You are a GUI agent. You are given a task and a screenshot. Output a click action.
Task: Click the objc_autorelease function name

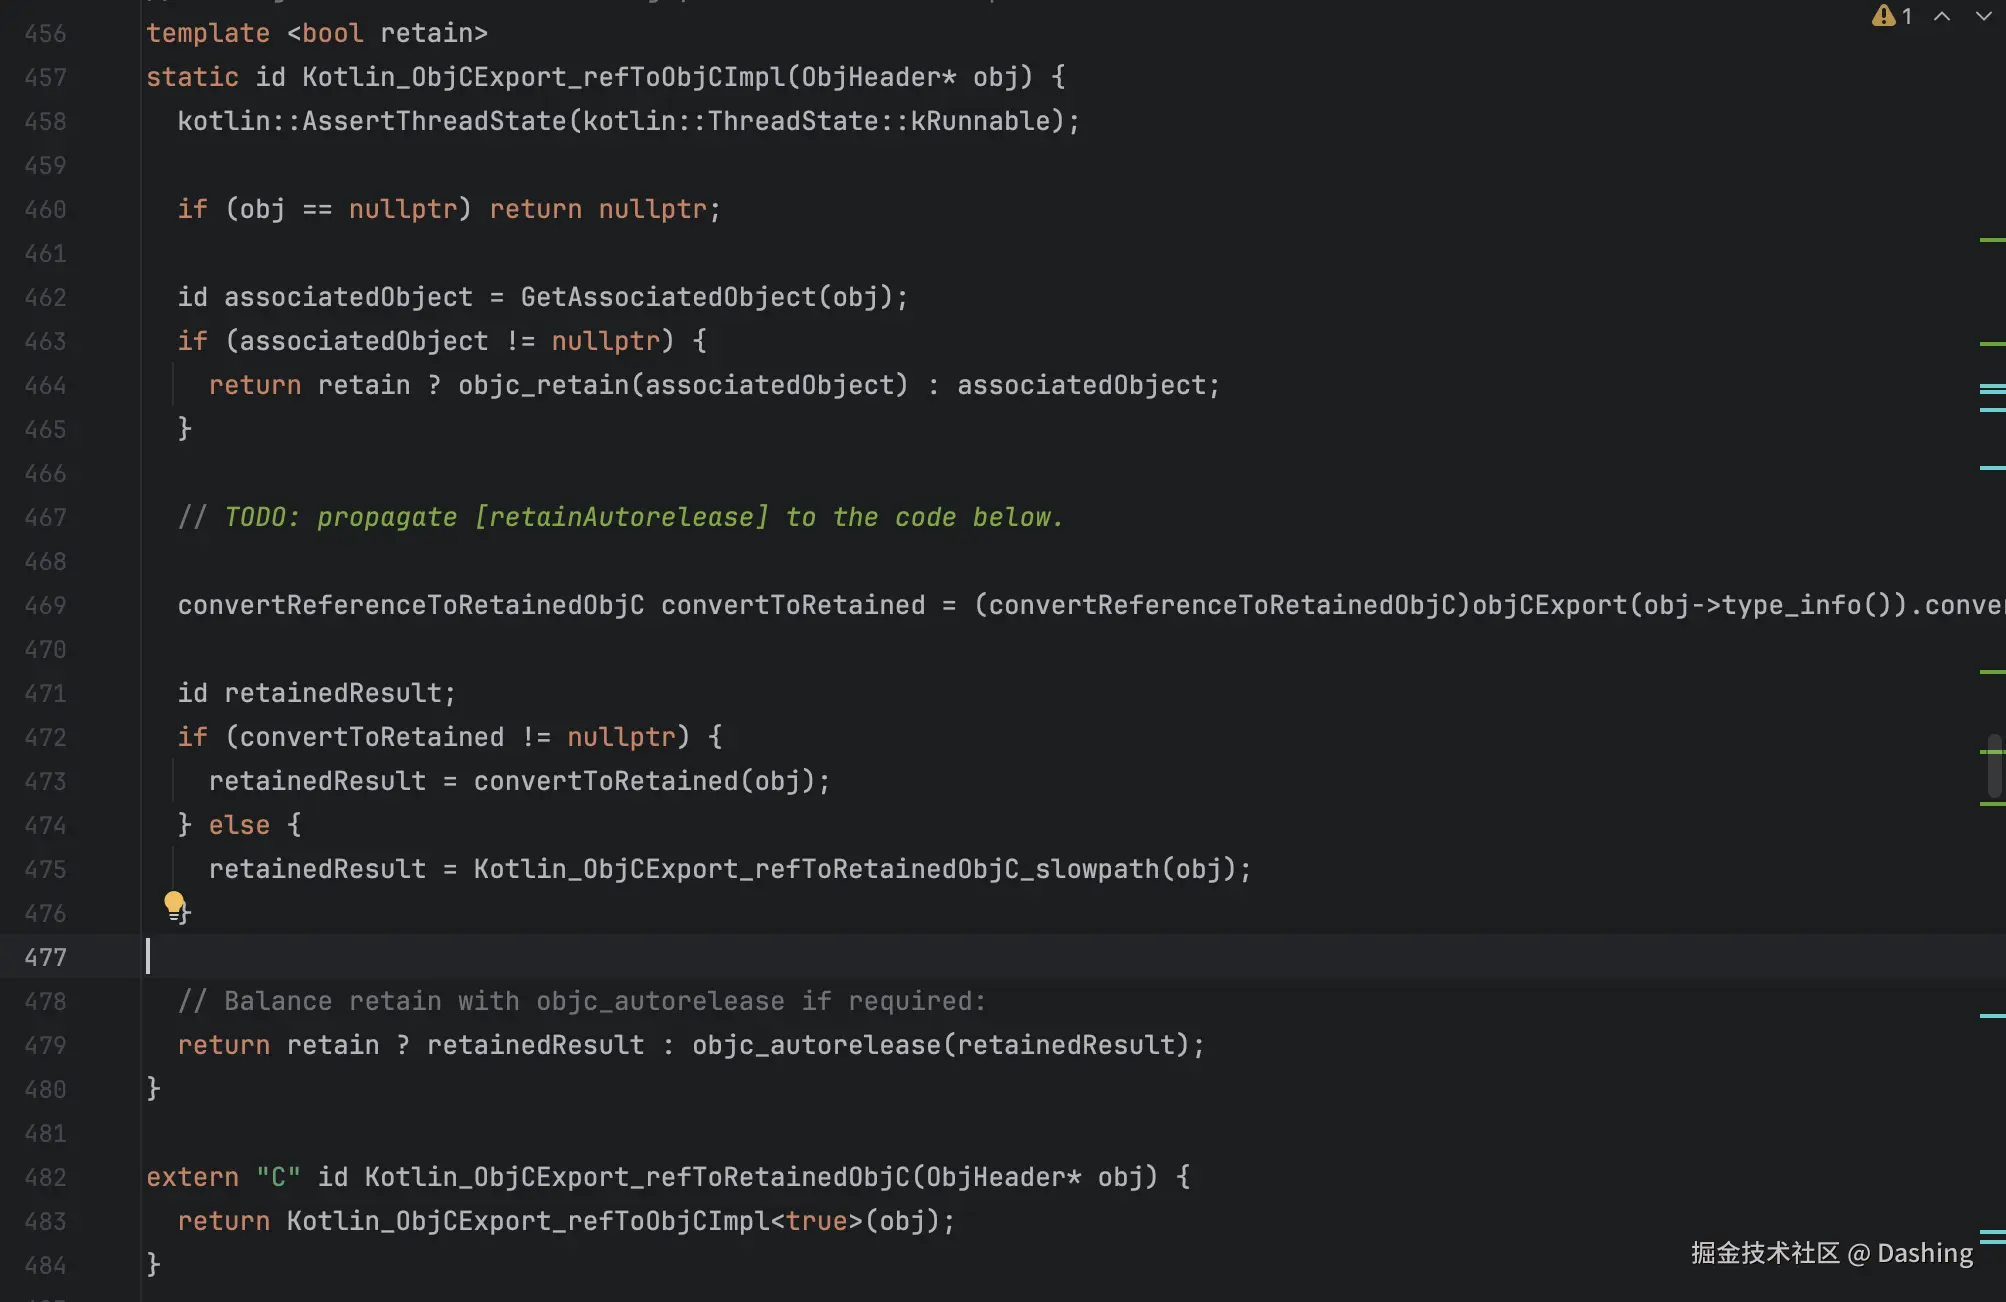(816, 1045)
